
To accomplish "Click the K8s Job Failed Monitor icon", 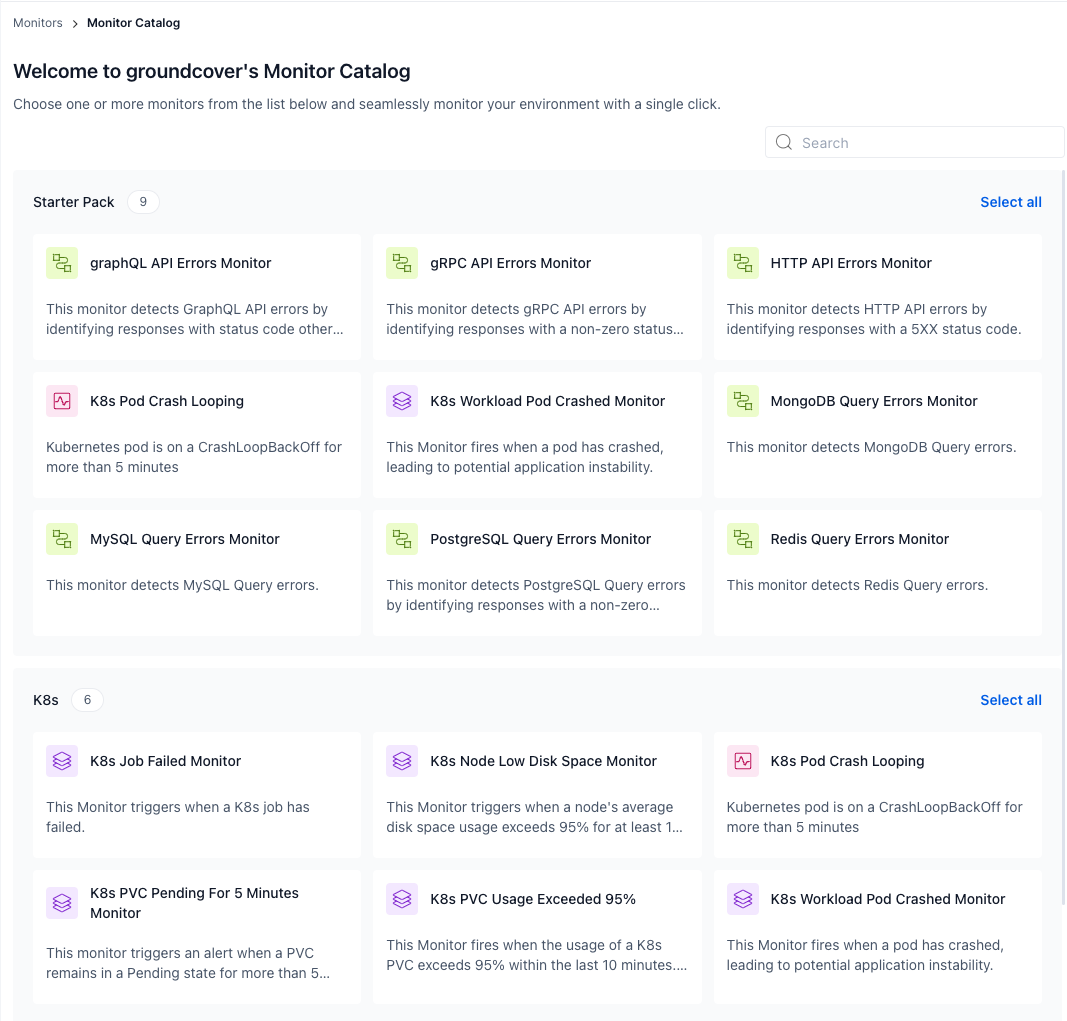I will 62,761.
